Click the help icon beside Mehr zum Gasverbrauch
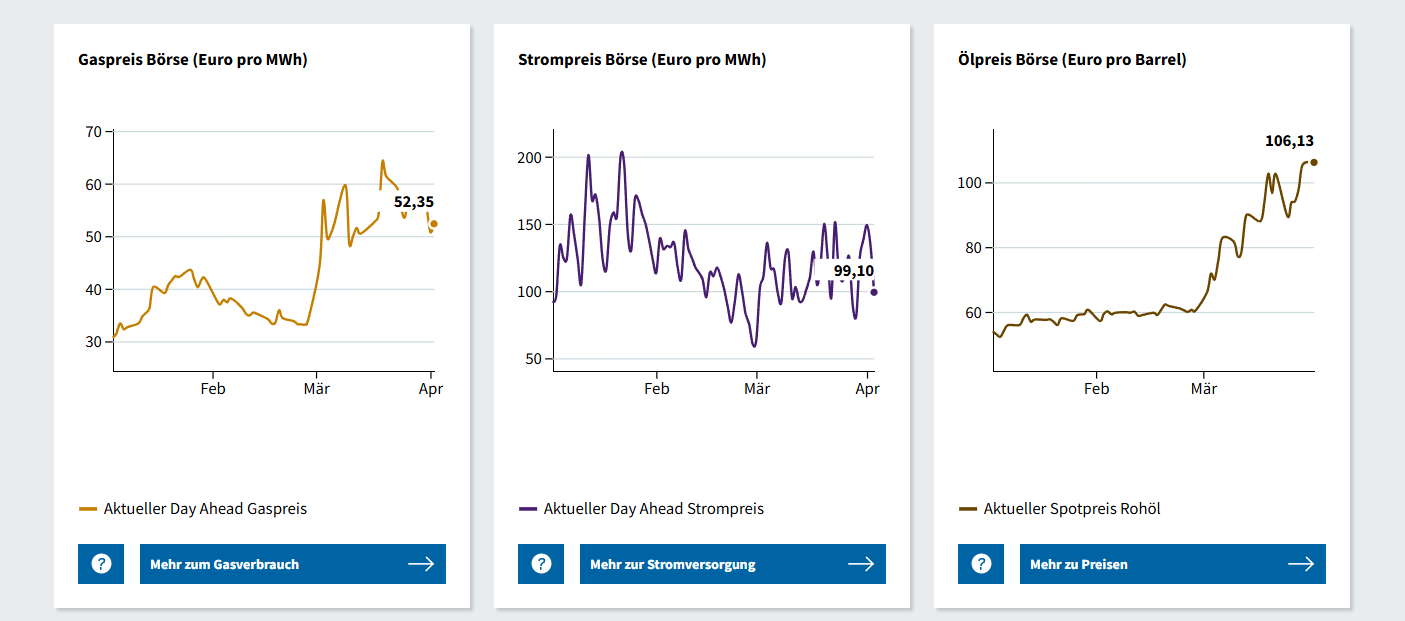1405x621 pixels. tap(100, 563)
